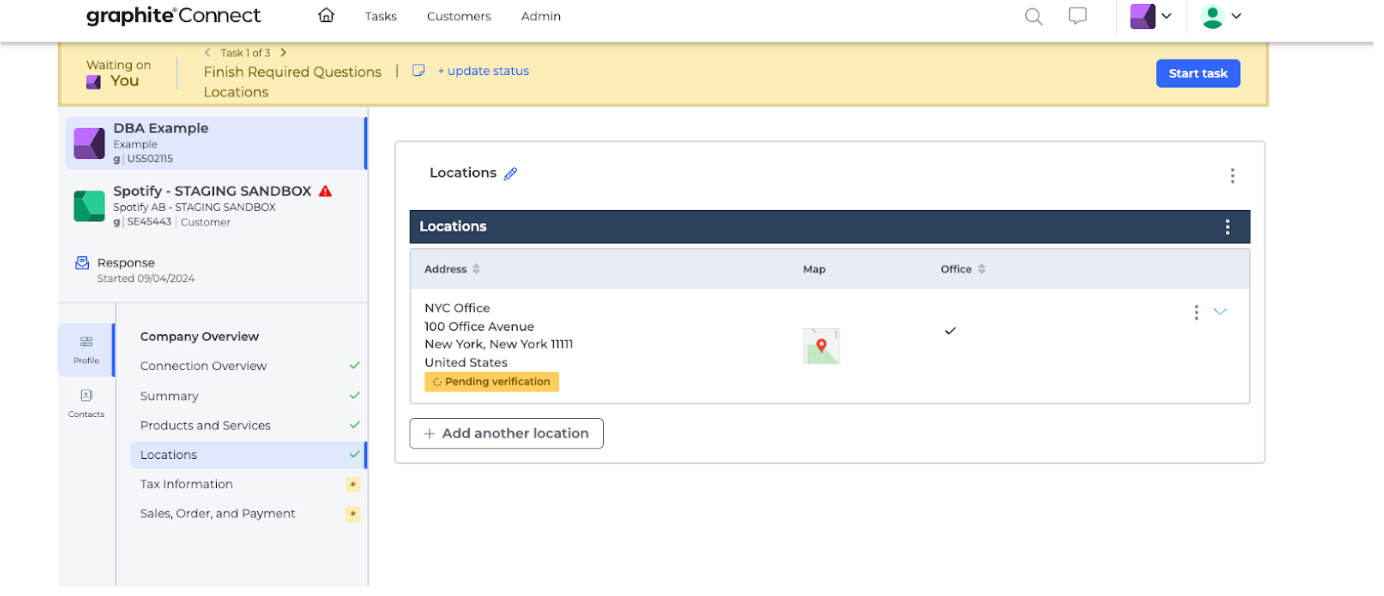Screen dimensions: 1384x596
Task: Click Add another location button
Action: [506, 434]
